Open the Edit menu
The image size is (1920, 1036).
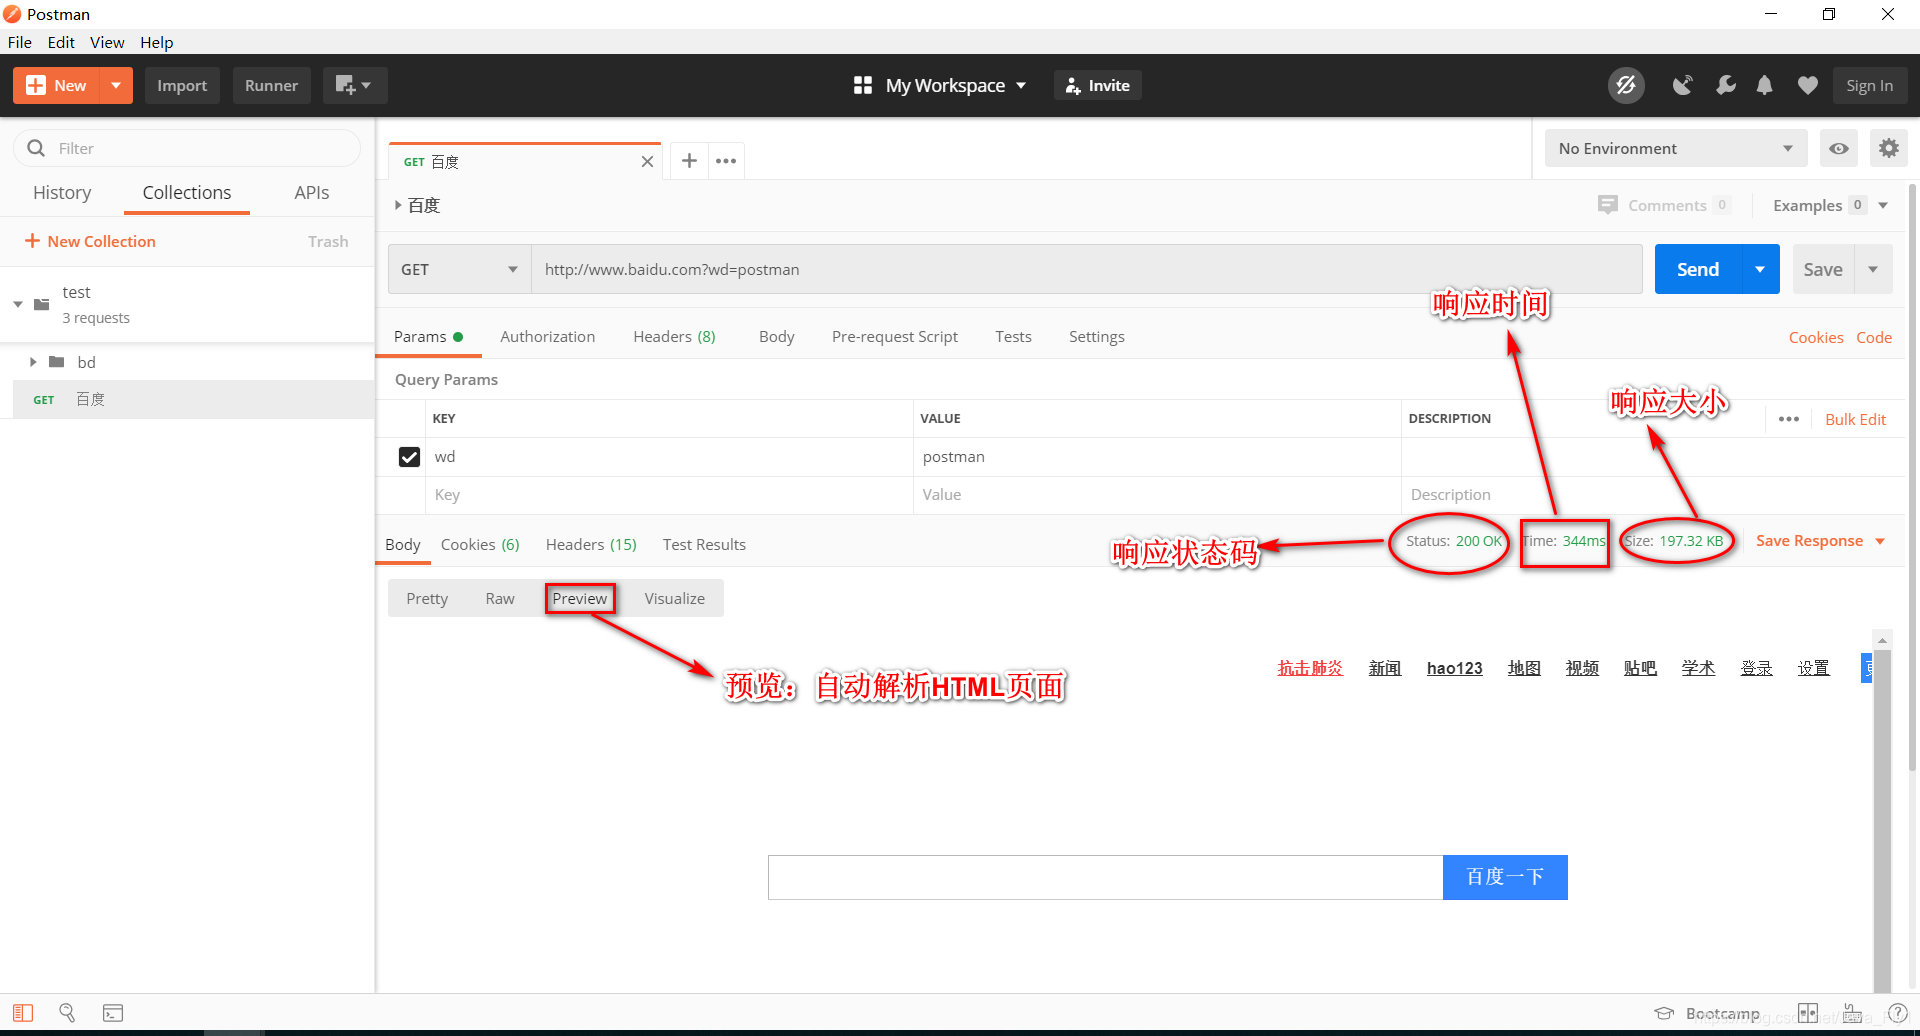(x=61, y=42)
